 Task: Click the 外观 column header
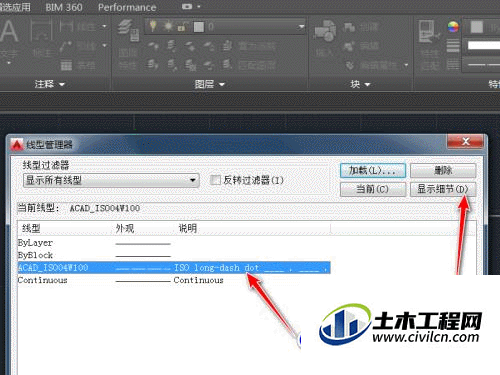coord(125,228)
